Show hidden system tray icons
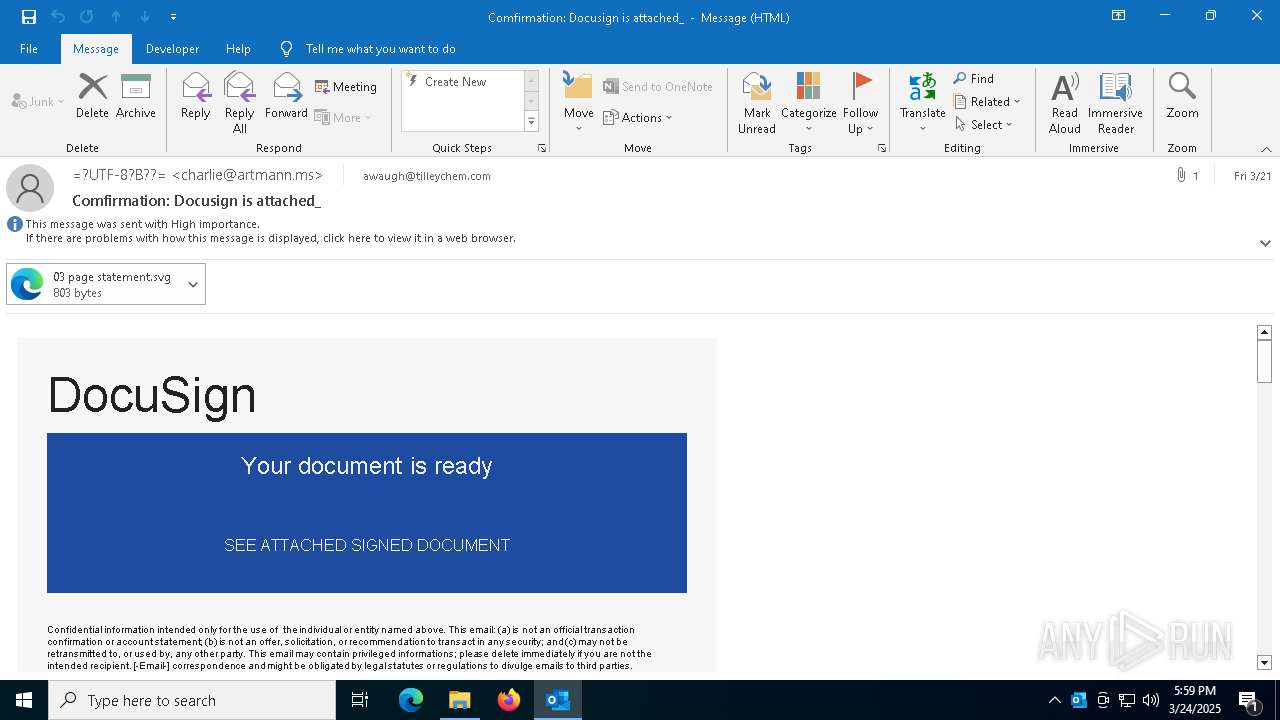The width and height of the screenshot is (1280, 720). coord(1054,700)
